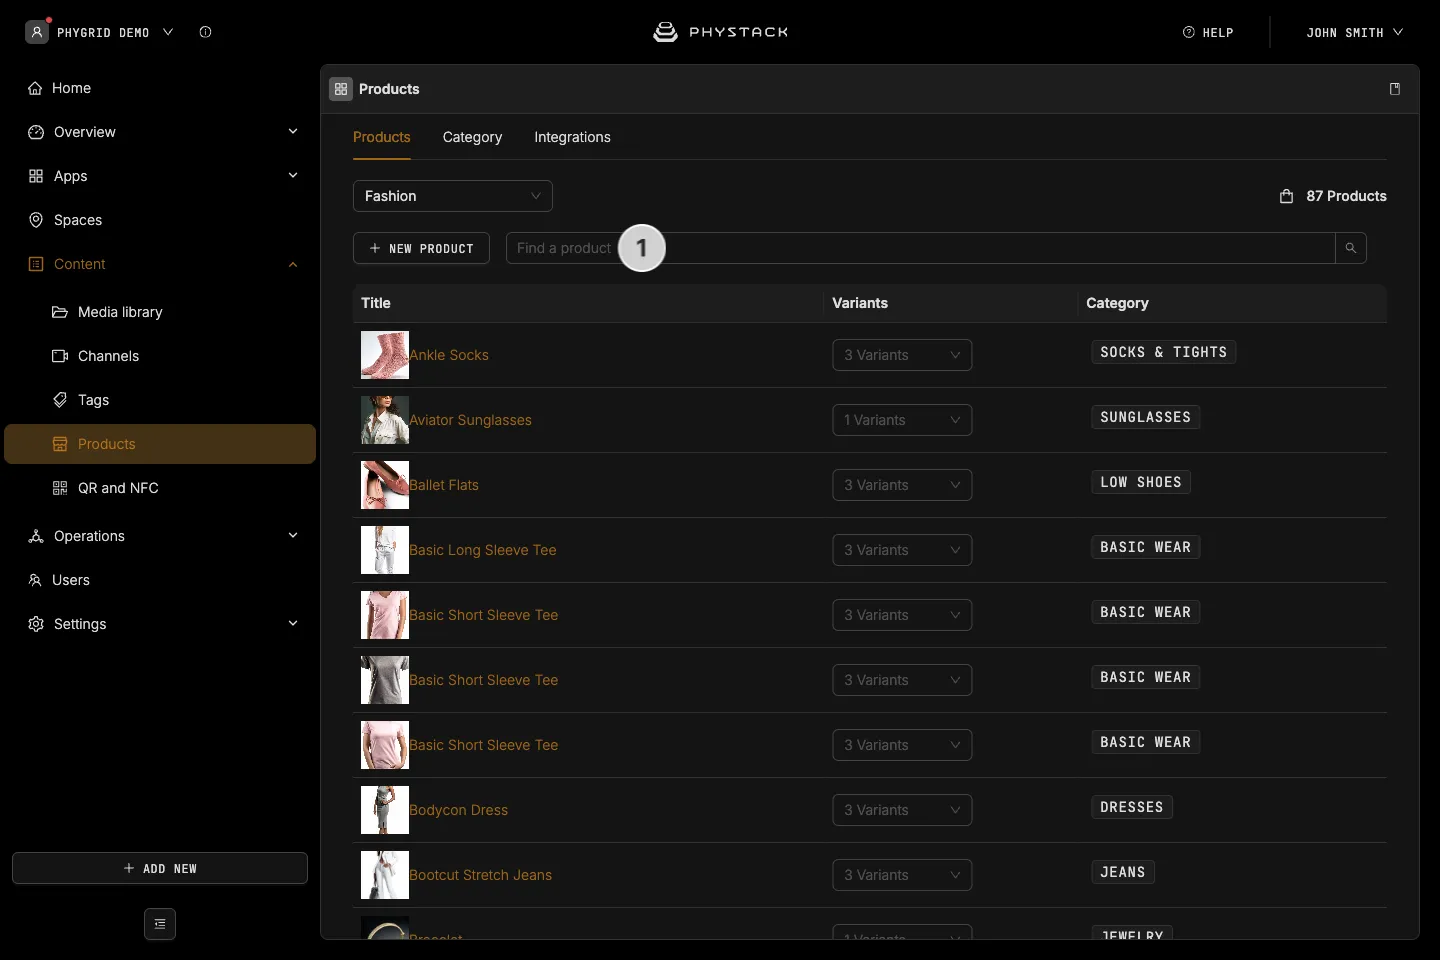The image size is (1440, 960).
Task: Click the Ankle Socks product thumbnail
Action: click(x=385, y=355)
